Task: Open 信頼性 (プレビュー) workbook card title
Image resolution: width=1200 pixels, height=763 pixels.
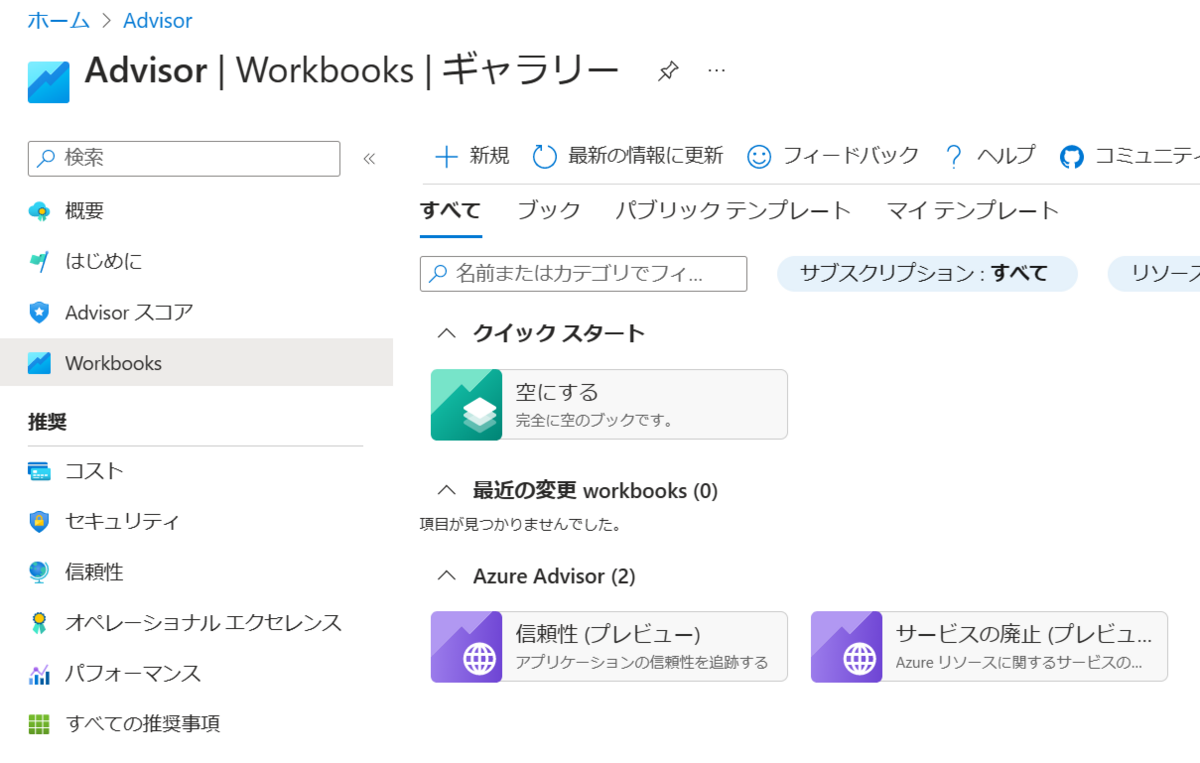Action: [608, 634]
